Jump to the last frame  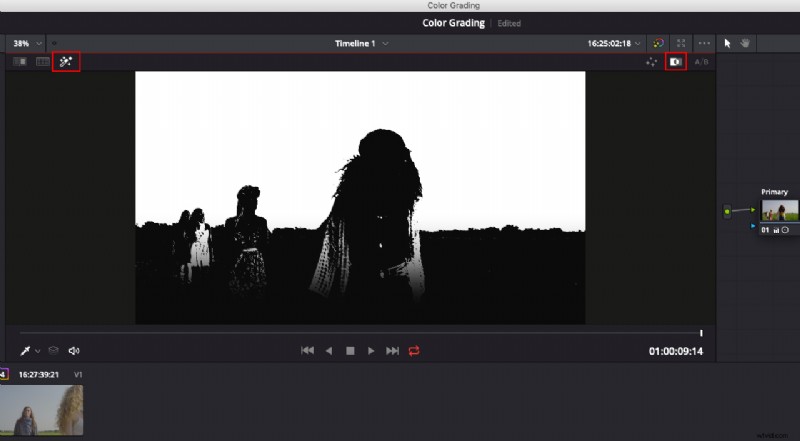[x=392, y=351]
